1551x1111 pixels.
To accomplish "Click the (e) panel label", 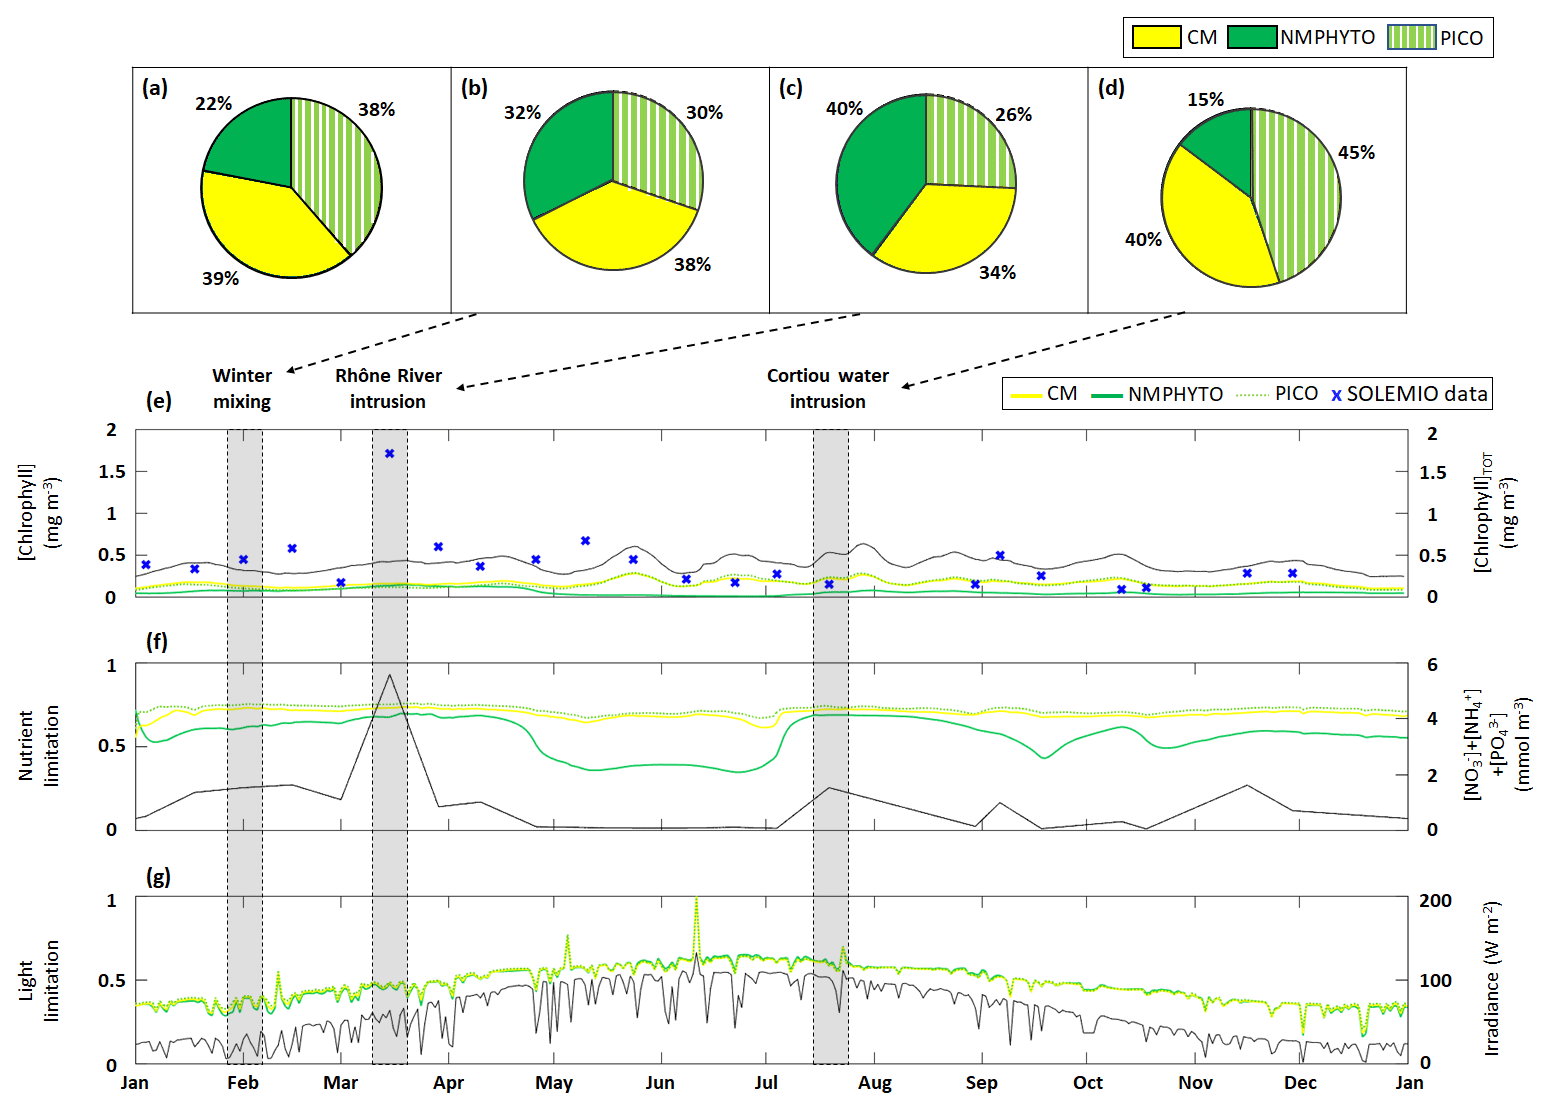I will point(158,401).
